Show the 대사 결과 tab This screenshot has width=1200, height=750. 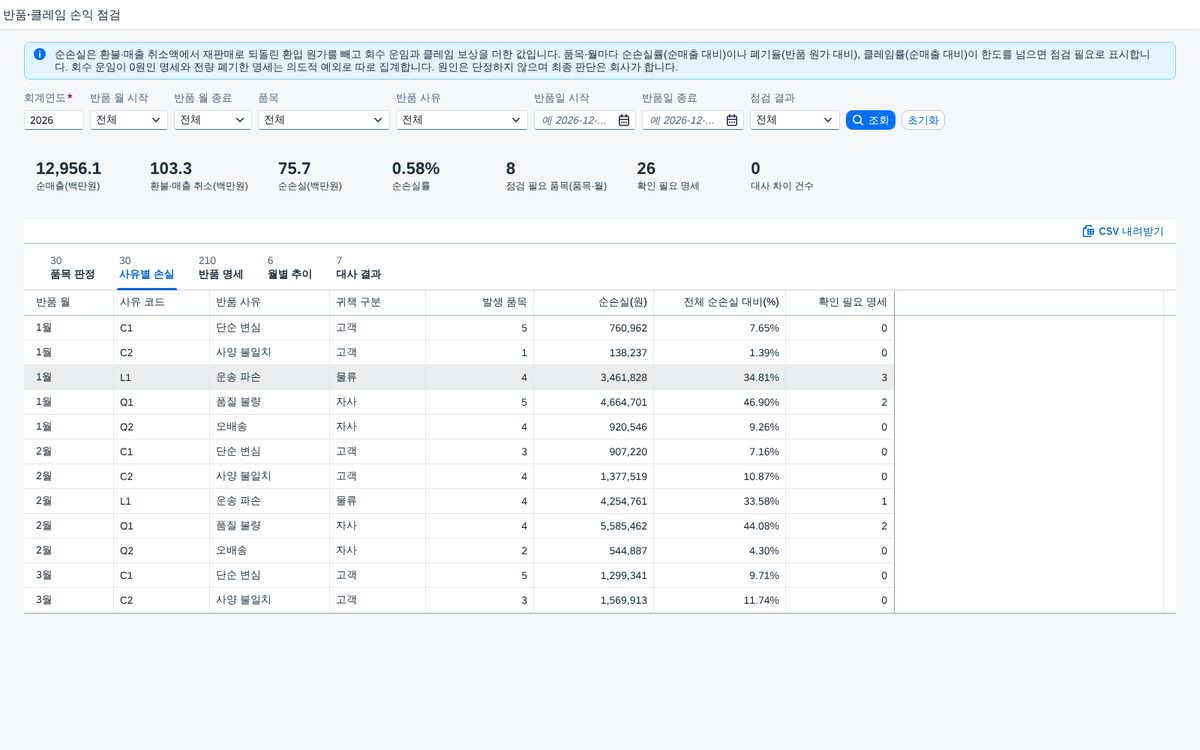pyautogui.click(x=358, y=268)
